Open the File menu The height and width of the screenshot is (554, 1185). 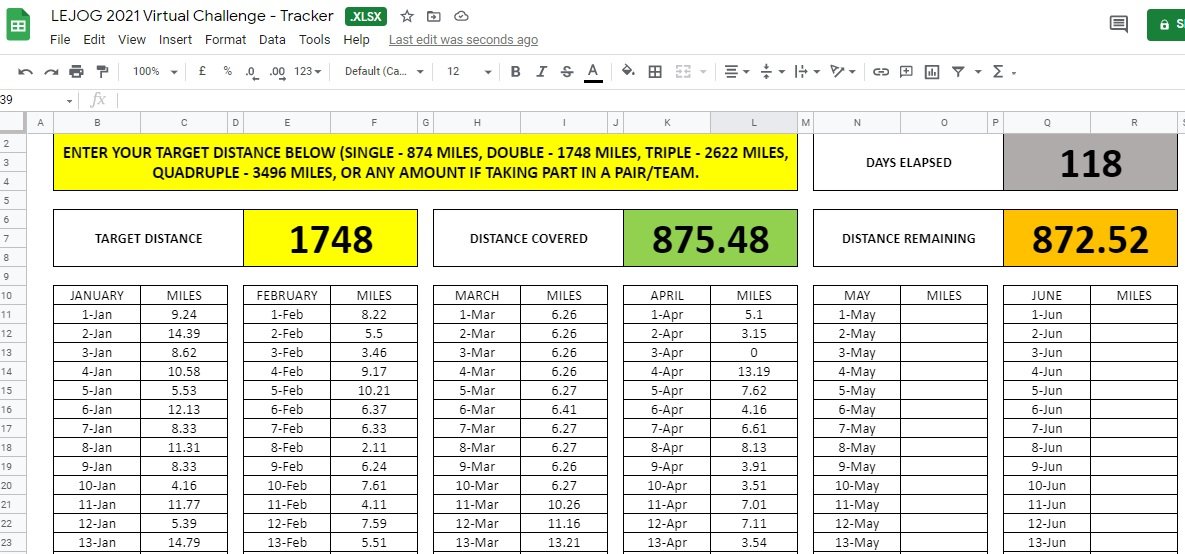(x=60, y=39)
